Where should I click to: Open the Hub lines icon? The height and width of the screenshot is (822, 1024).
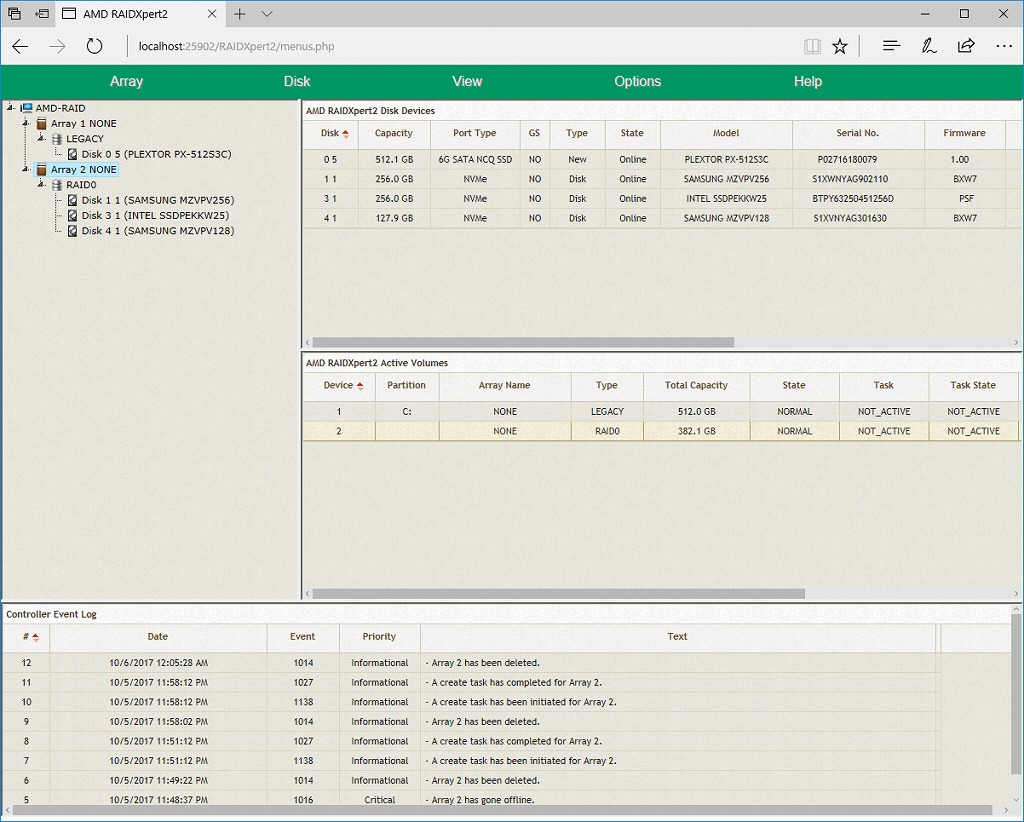tap(892, 46)
